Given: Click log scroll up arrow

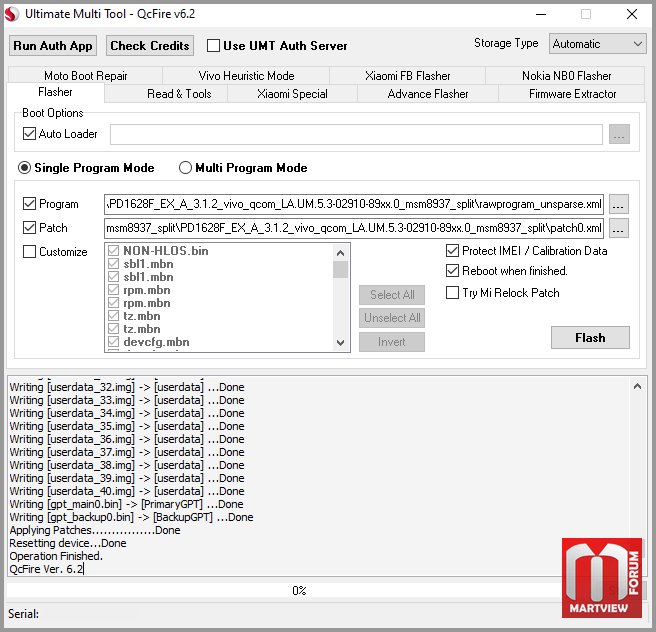Looking at the screenshot, I should (x=637, y=386).
